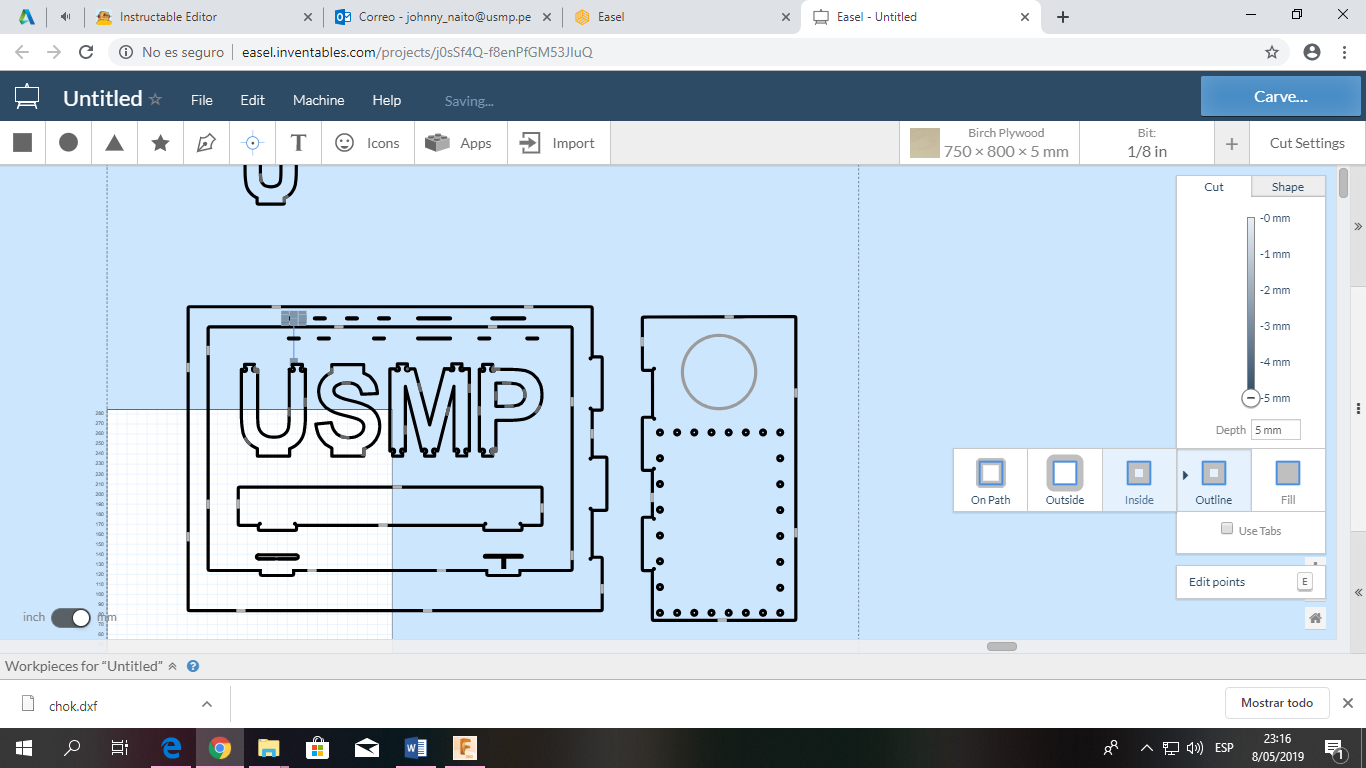Click the horizontal canvas scrollbar
Screen dimensions: 1366x768
[x=1002, y=646]
